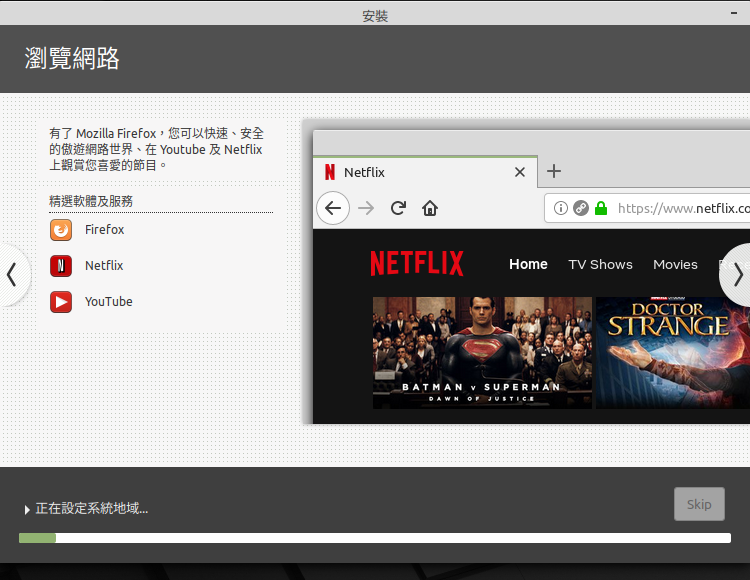The image size is (750, 580).
Task: Go to previous slide with left arrow
Action: (12, 274)
